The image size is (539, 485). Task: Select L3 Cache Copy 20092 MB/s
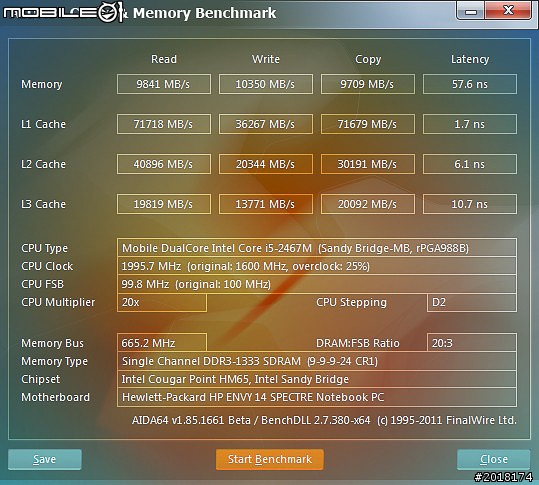pos(368,204)
